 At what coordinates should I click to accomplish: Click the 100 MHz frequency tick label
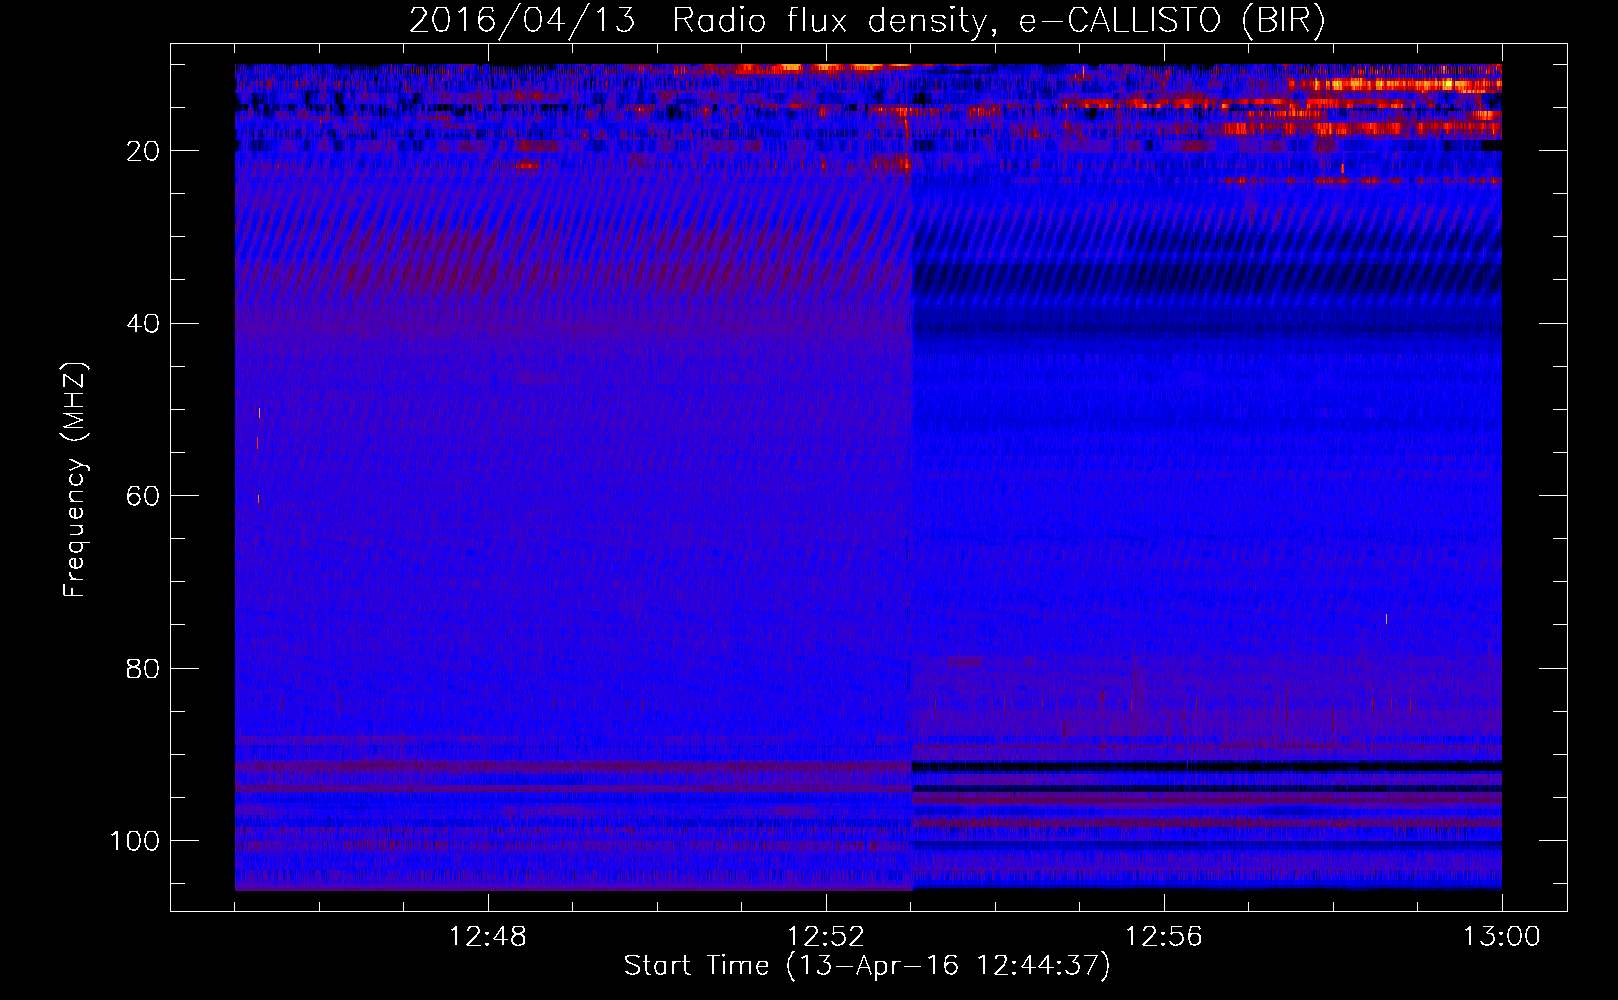(x=135, y=841)
